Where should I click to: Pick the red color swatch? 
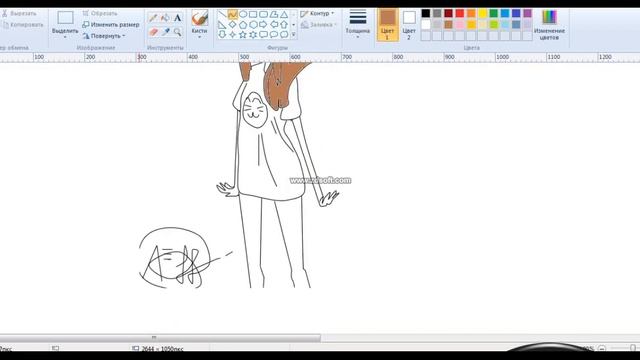(x=460, y=13)
